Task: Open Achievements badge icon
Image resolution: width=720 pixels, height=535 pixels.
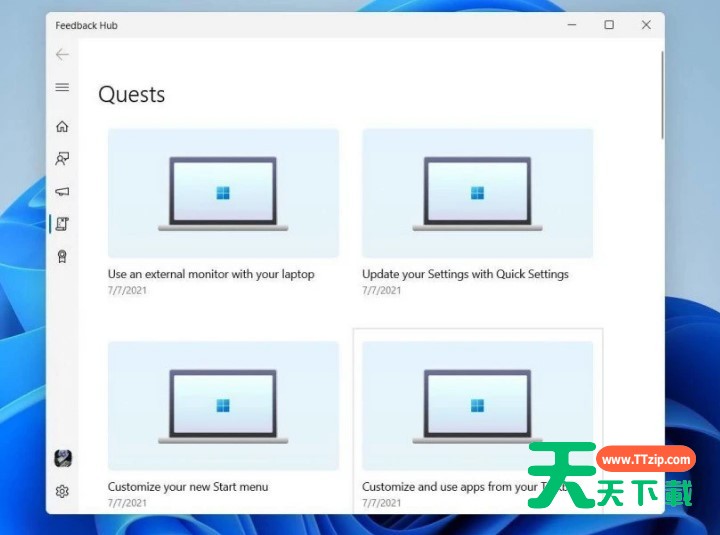Action: click(x=62, y=256)
